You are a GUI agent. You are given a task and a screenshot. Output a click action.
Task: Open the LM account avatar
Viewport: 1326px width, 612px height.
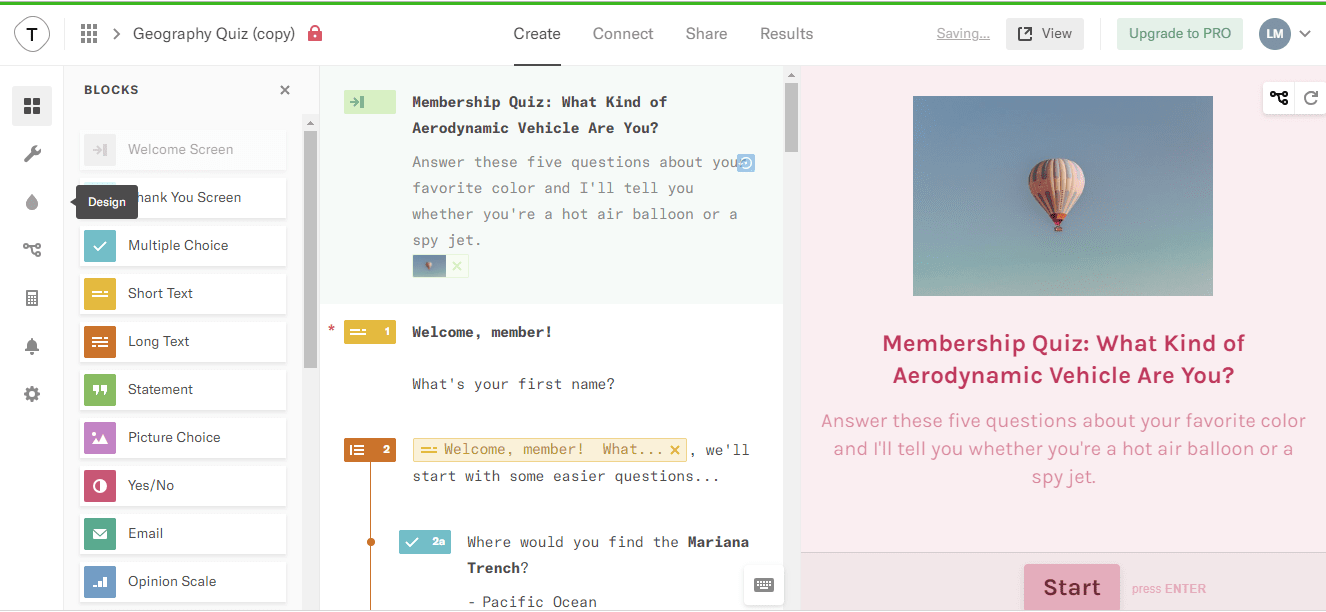tap(1275, 34)
